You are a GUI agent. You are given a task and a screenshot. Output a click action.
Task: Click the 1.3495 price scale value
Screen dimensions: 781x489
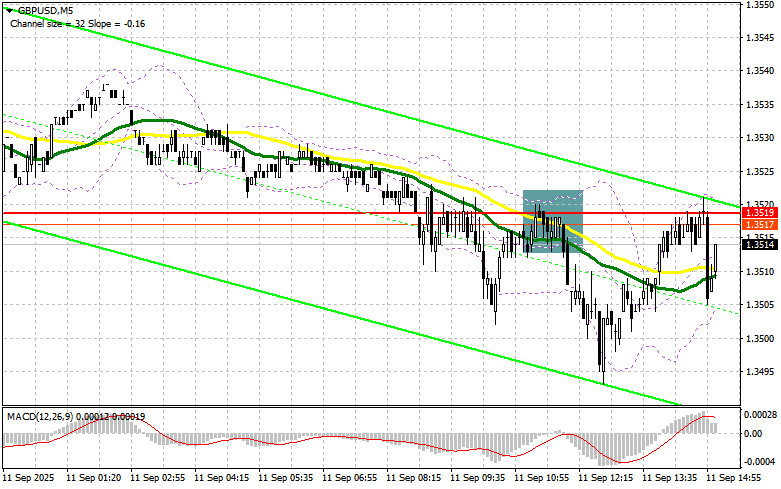click(x=760, y=371)
